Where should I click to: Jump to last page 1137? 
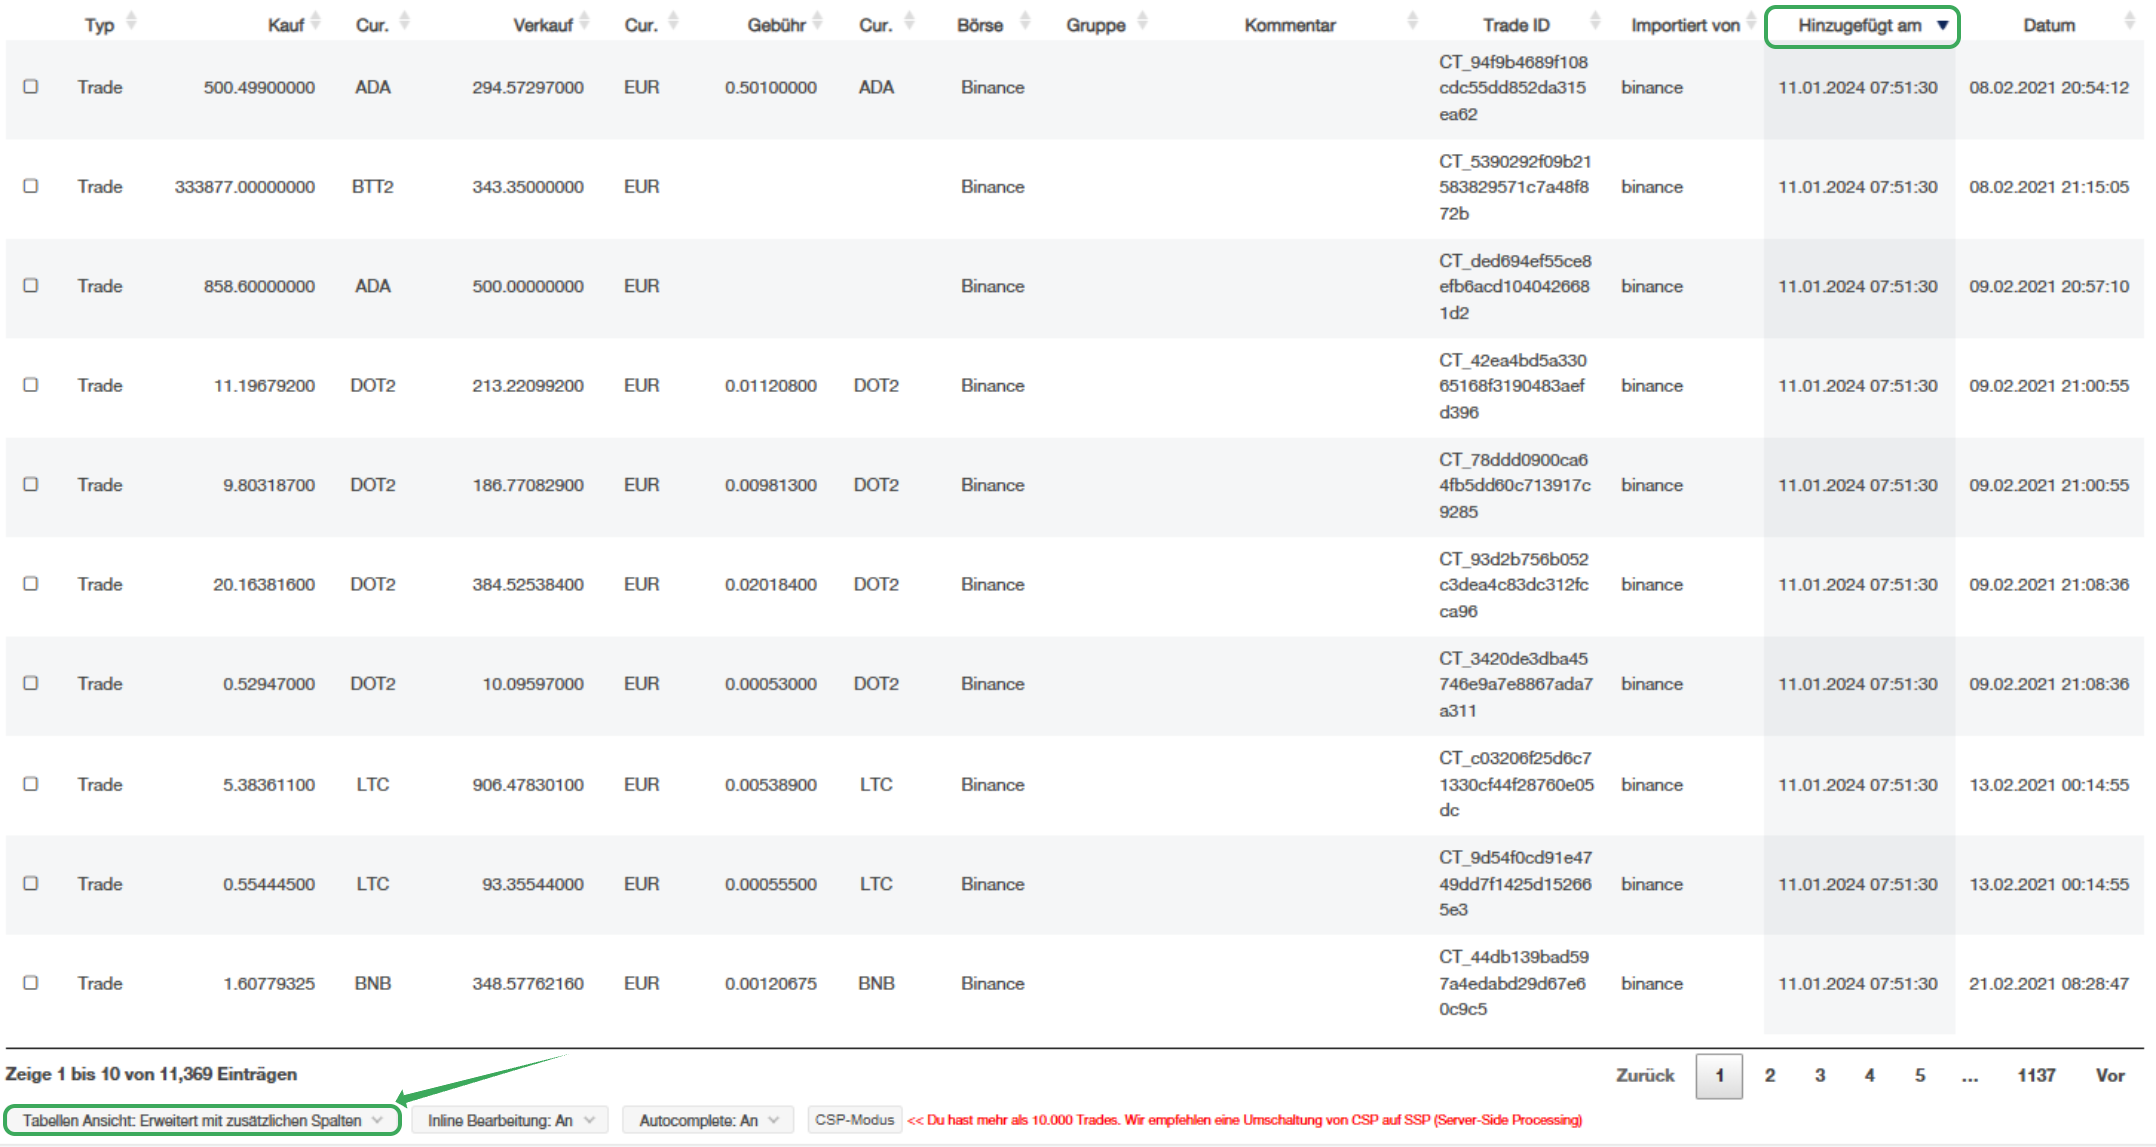coord(2036,1076)
